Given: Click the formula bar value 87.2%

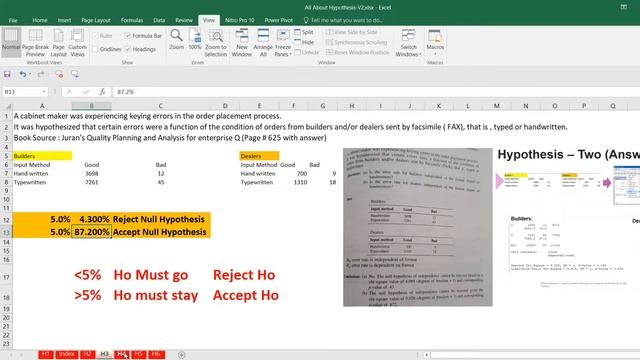Looking at the screenshot, I should (126, 92).
